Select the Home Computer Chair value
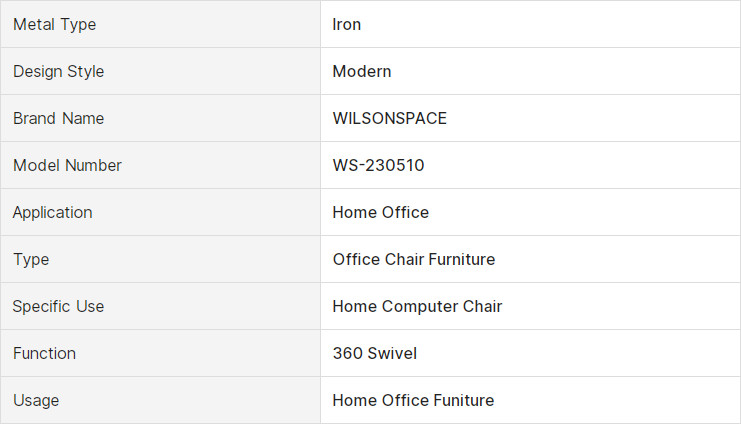Image resolution: width=741 pixels, height=425 pixels. tap(417, 306)
